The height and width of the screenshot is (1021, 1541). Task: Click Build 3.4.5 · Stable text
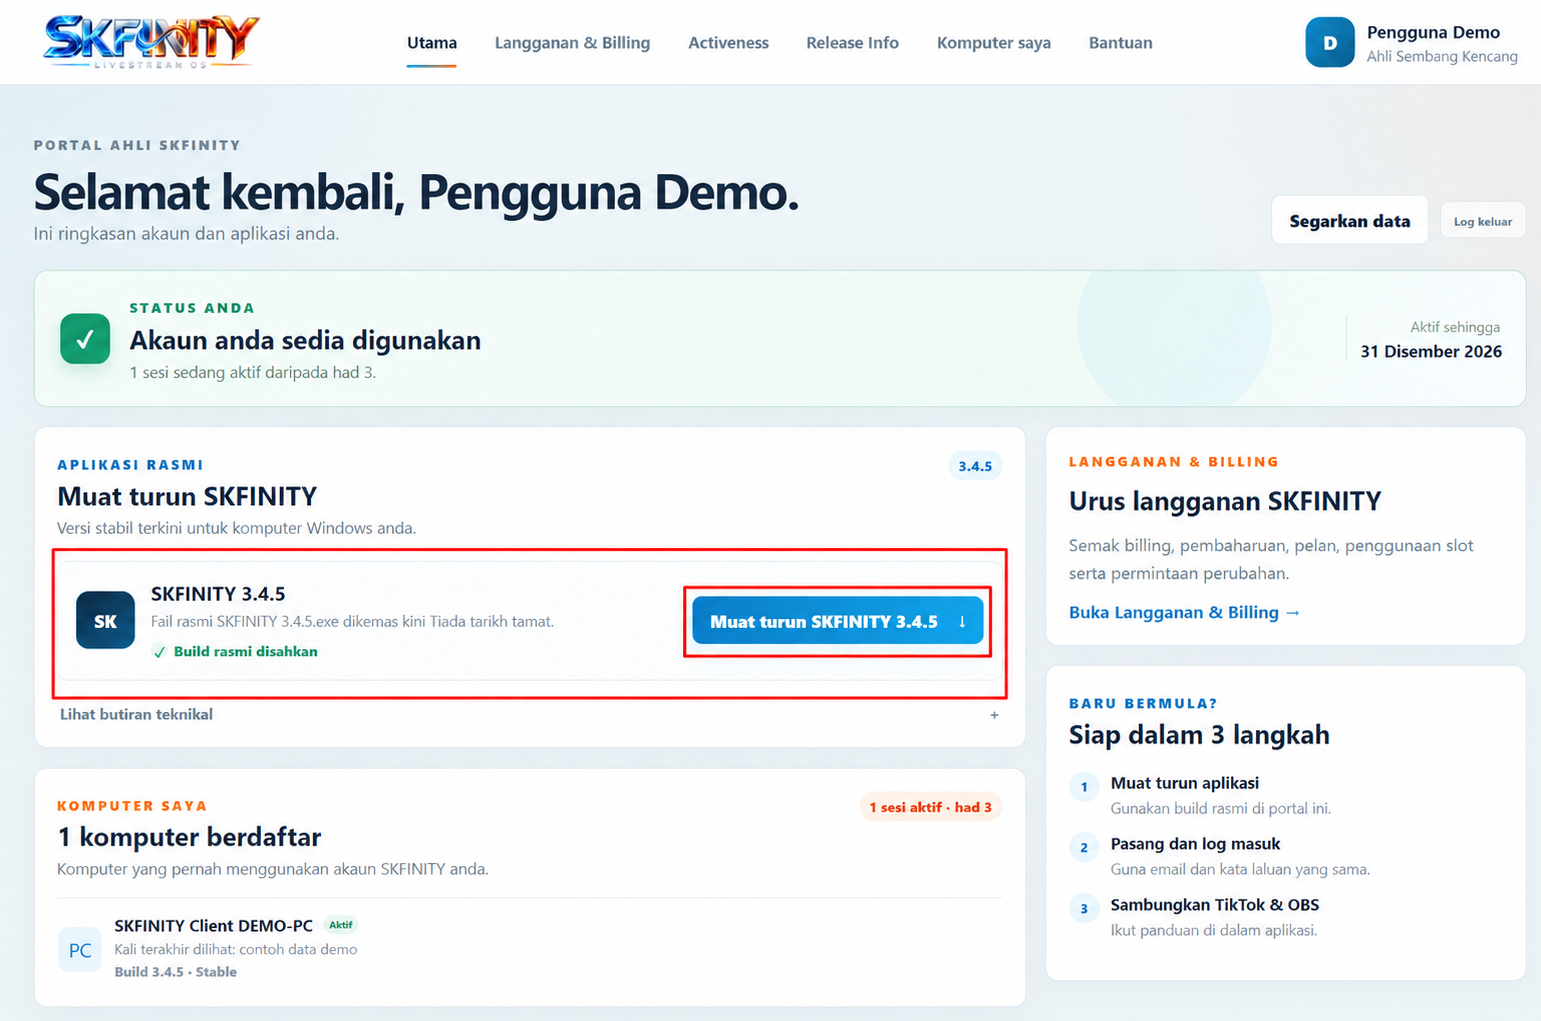point(175,972)
